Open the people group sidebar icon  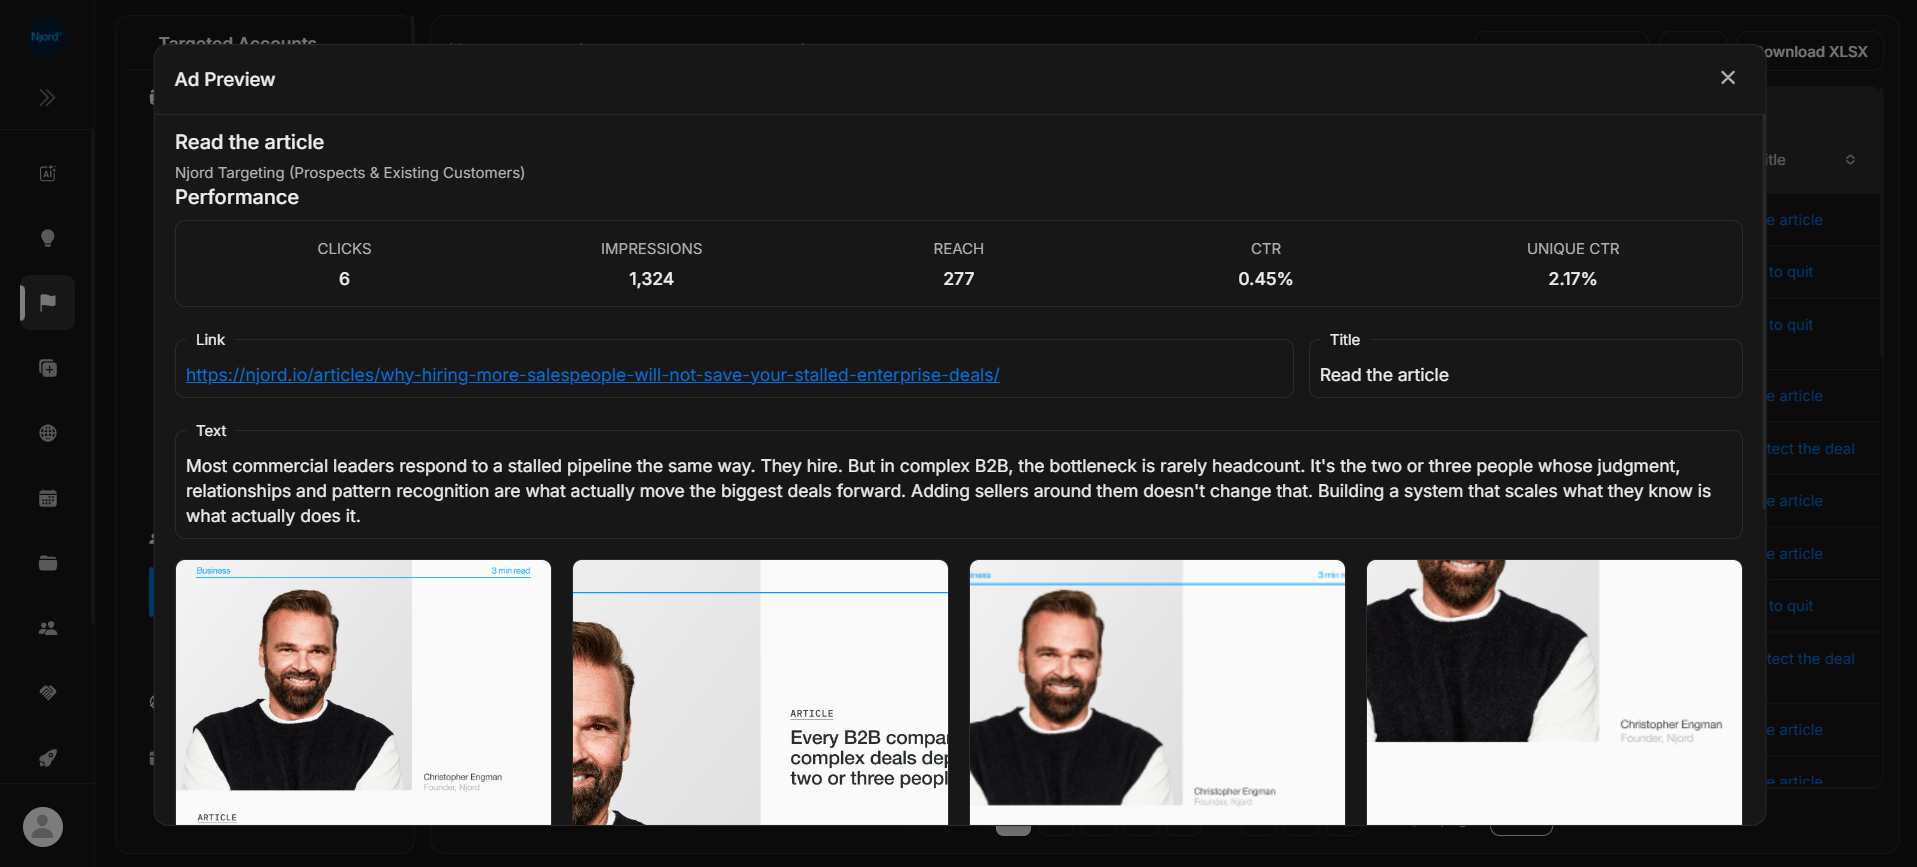47,628
